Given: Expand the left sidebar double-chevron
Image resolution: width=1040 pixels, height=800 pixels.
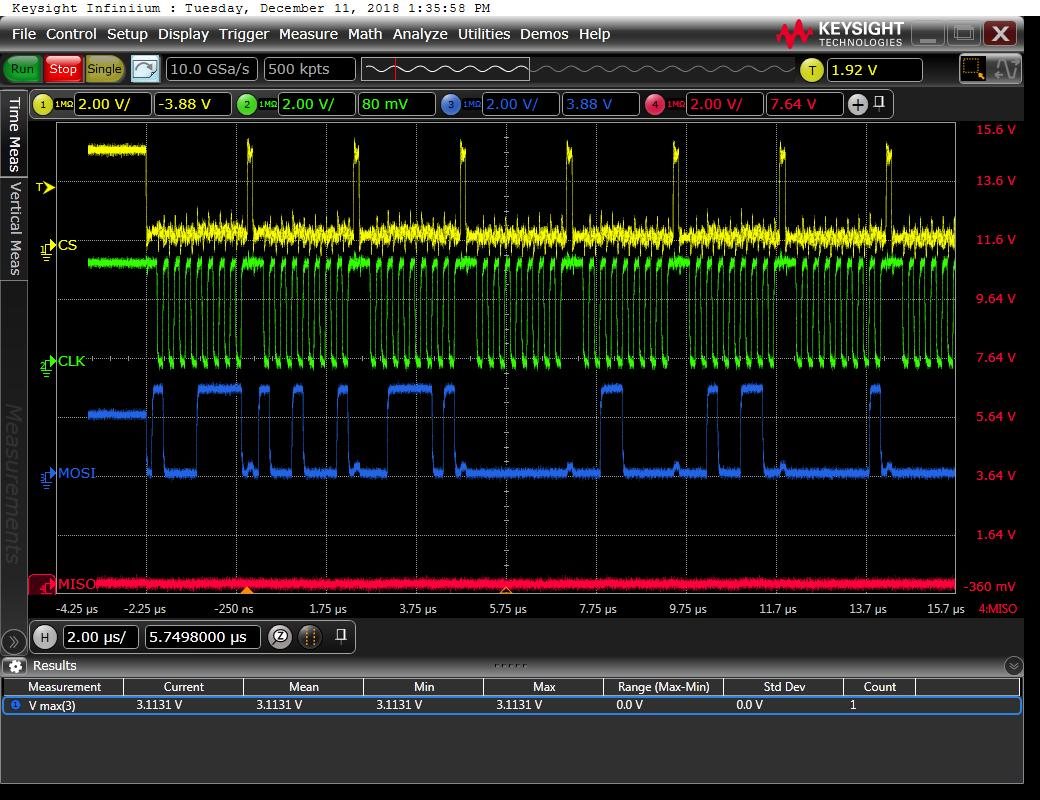Looking at the screenshot, I should (x=14, y=641).
